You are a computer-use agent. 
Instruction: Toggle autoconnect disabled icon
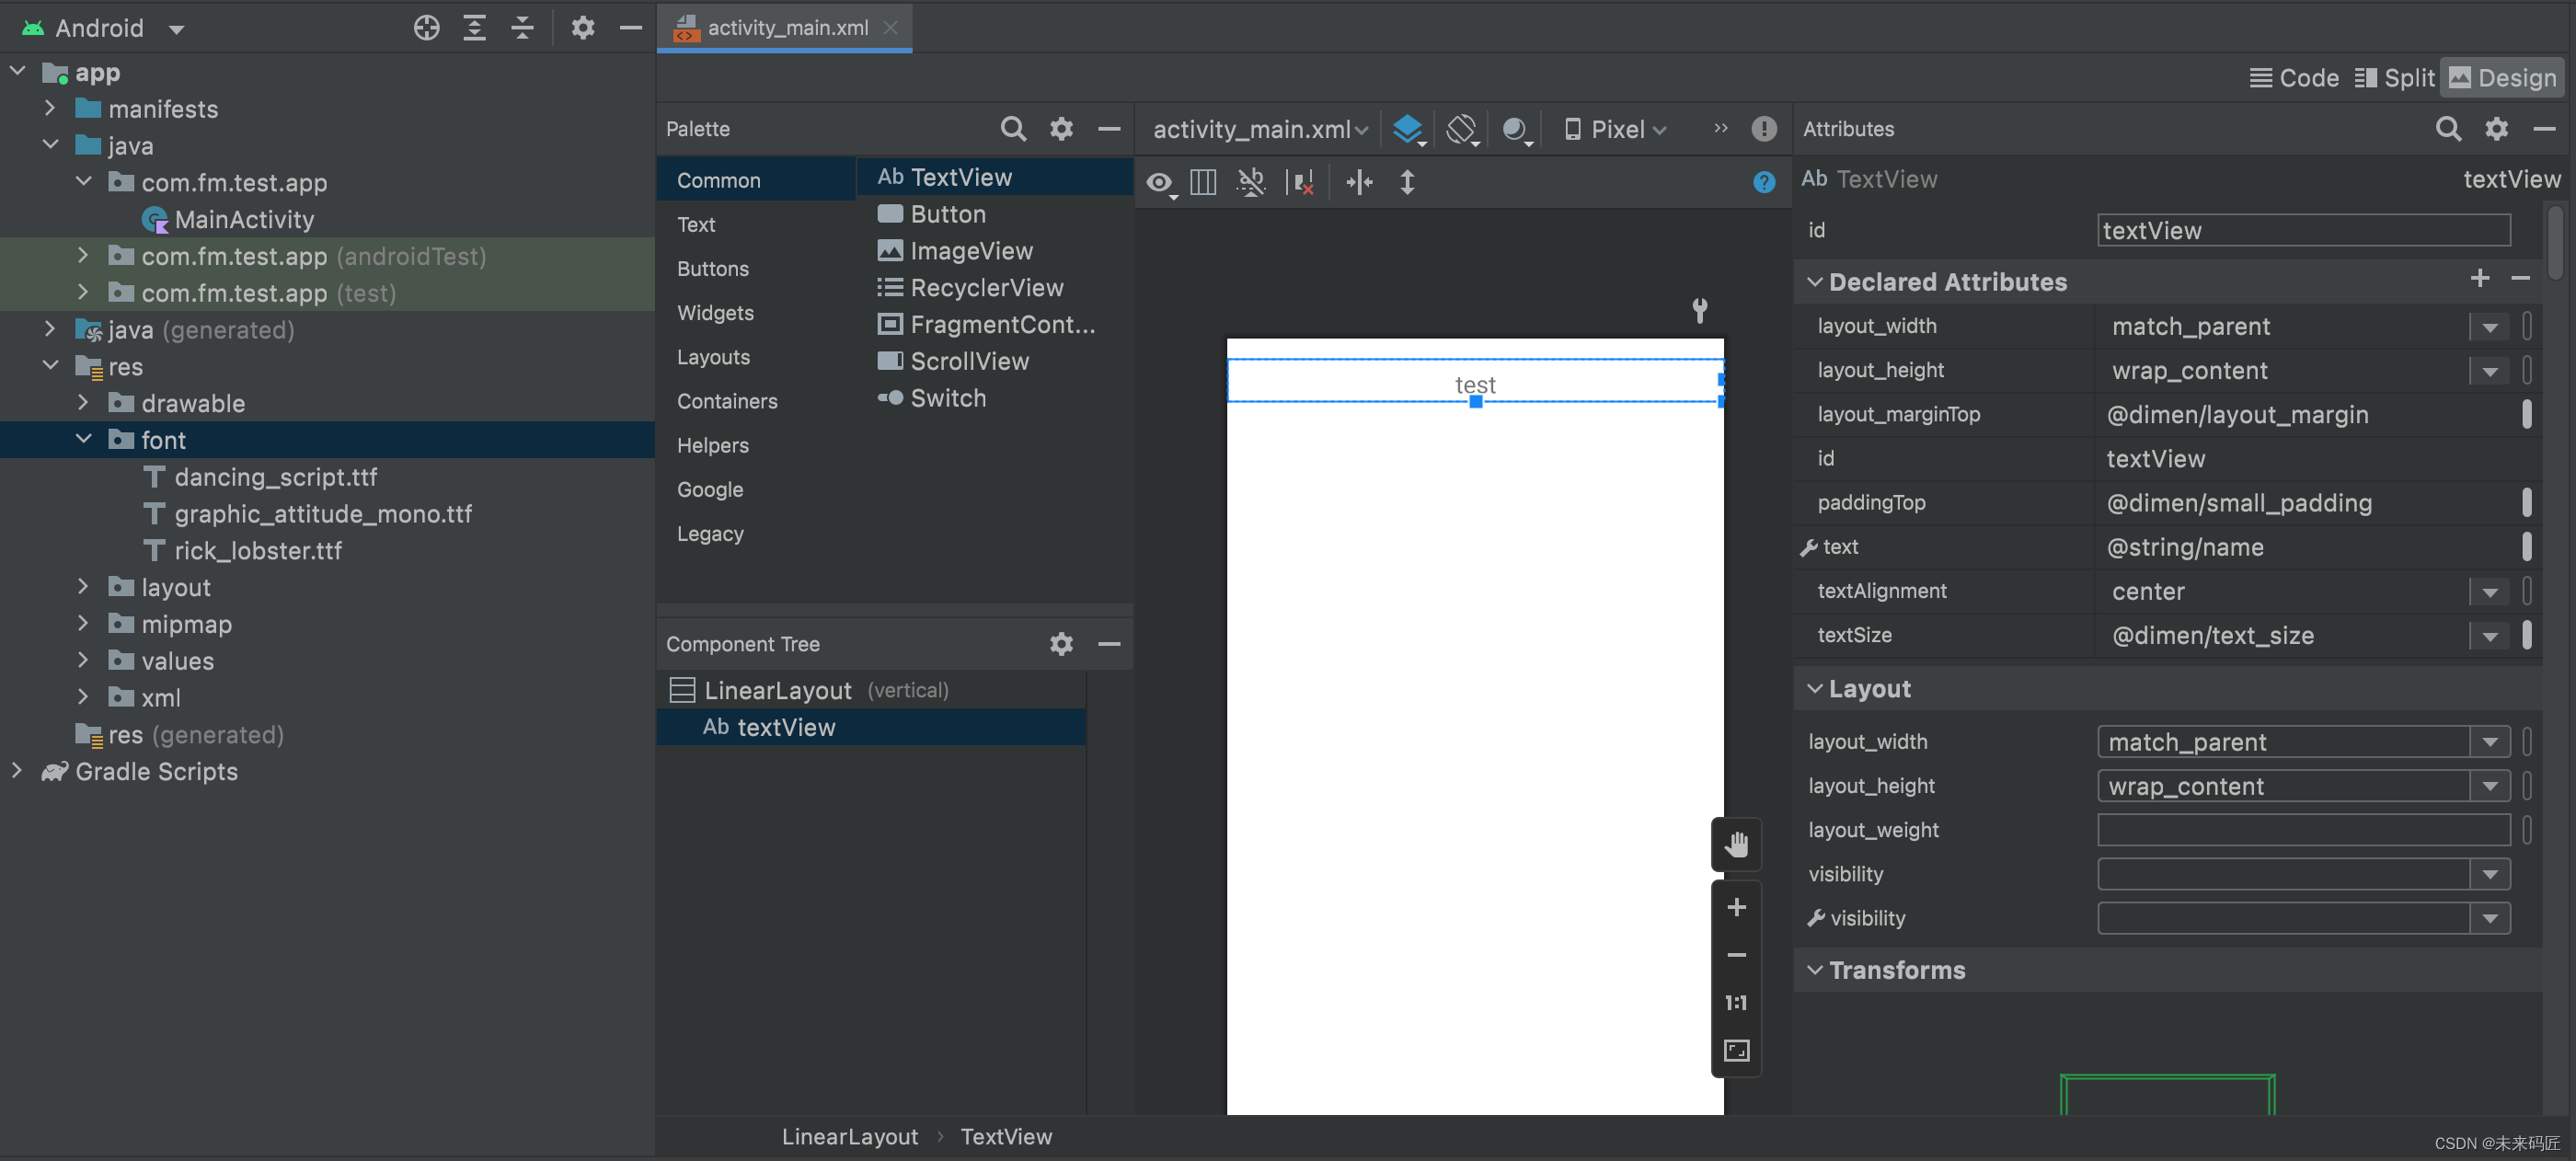coord(1251,182)
